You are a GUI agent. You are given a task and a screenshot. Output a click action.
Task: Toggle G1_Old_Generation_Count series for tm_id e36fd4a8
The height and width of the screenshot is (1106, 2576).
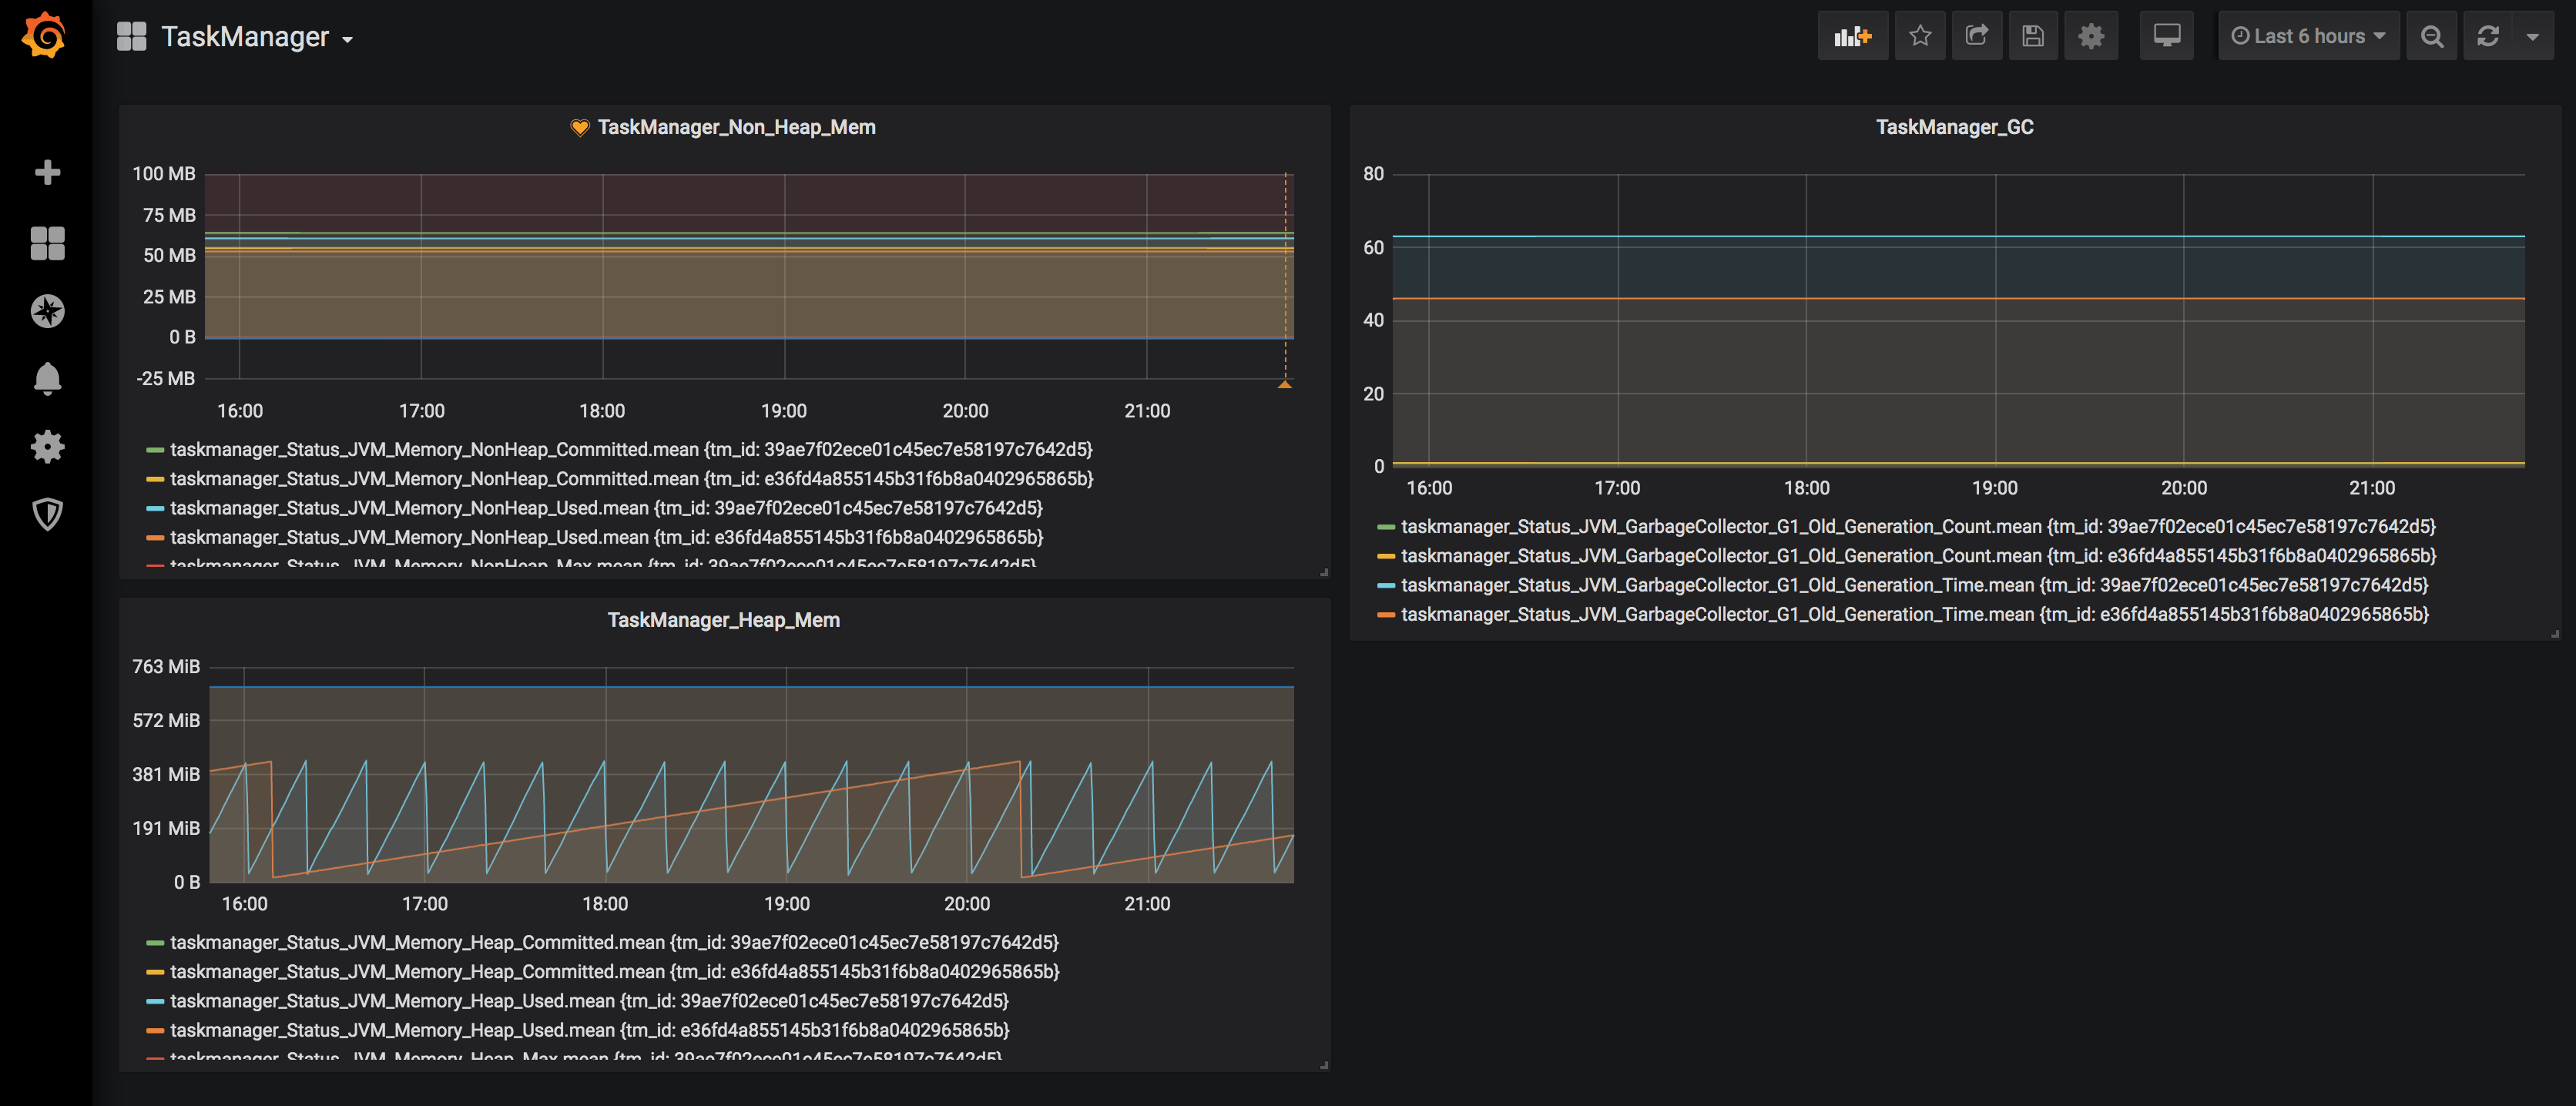click(1918, 555)
